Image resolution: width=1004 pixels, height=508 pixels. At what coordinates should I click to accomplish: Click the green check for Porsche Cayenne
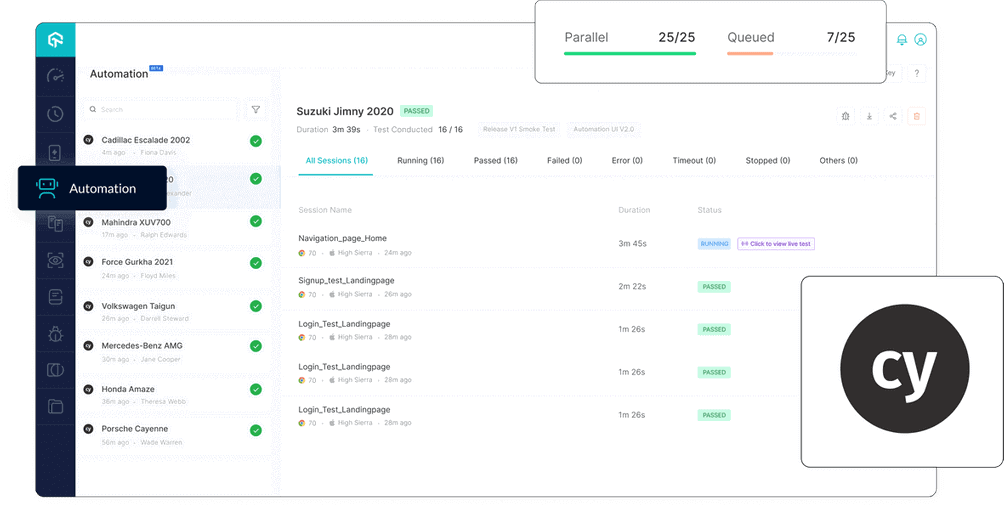255,430
